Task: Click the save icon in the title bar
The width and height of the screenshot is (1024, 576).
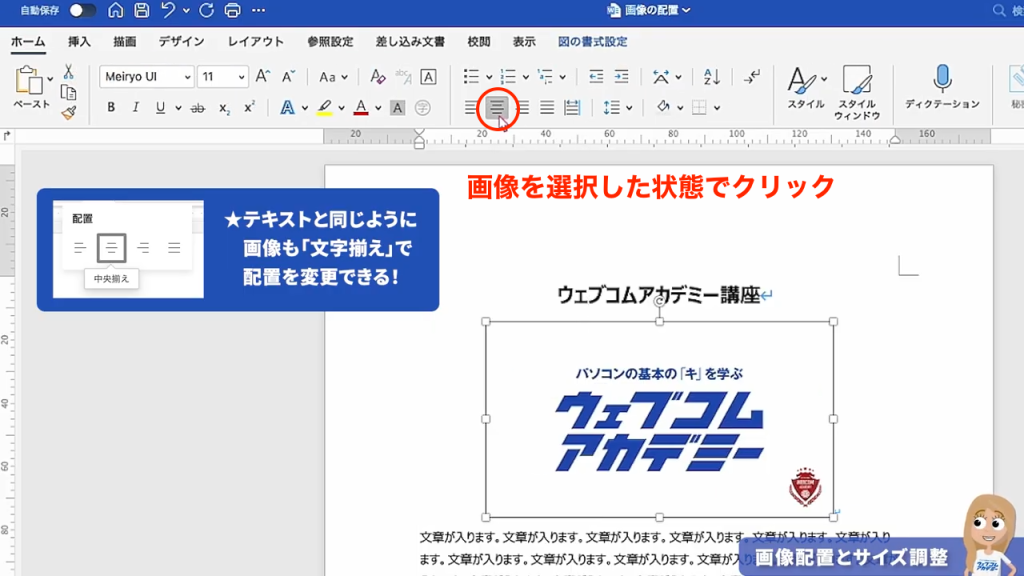Action: pos(142,11)
